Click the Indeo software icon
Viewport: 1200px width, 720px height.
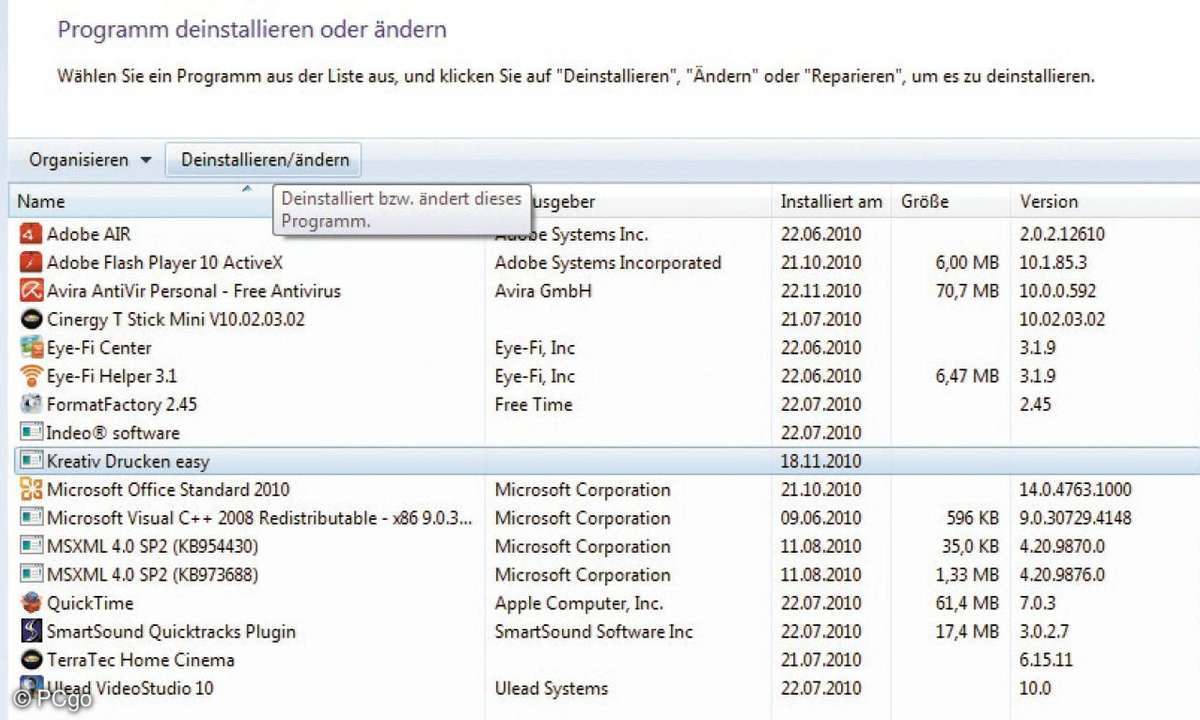(x=30, y=433)
